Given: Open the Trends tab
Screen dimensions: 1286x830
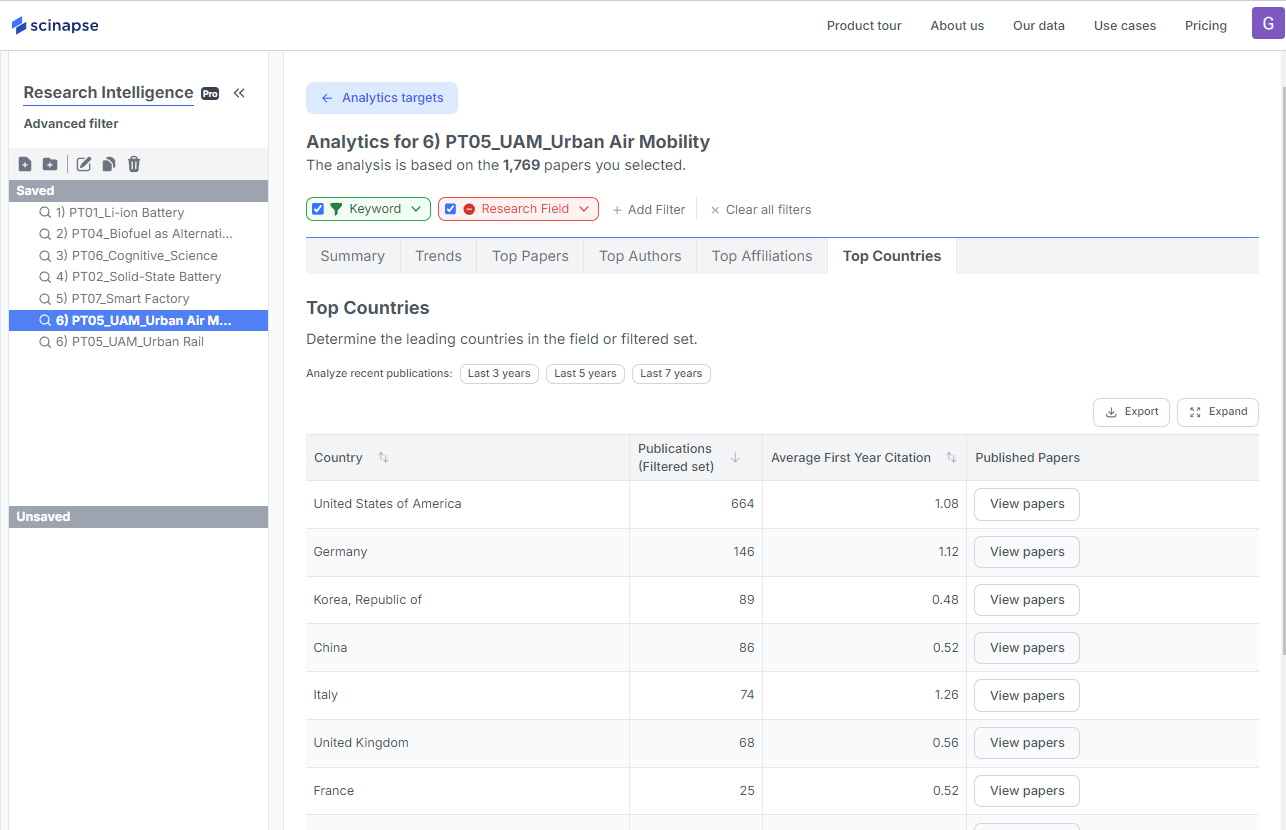Looking at the screenshot, I should click(438, 256).
